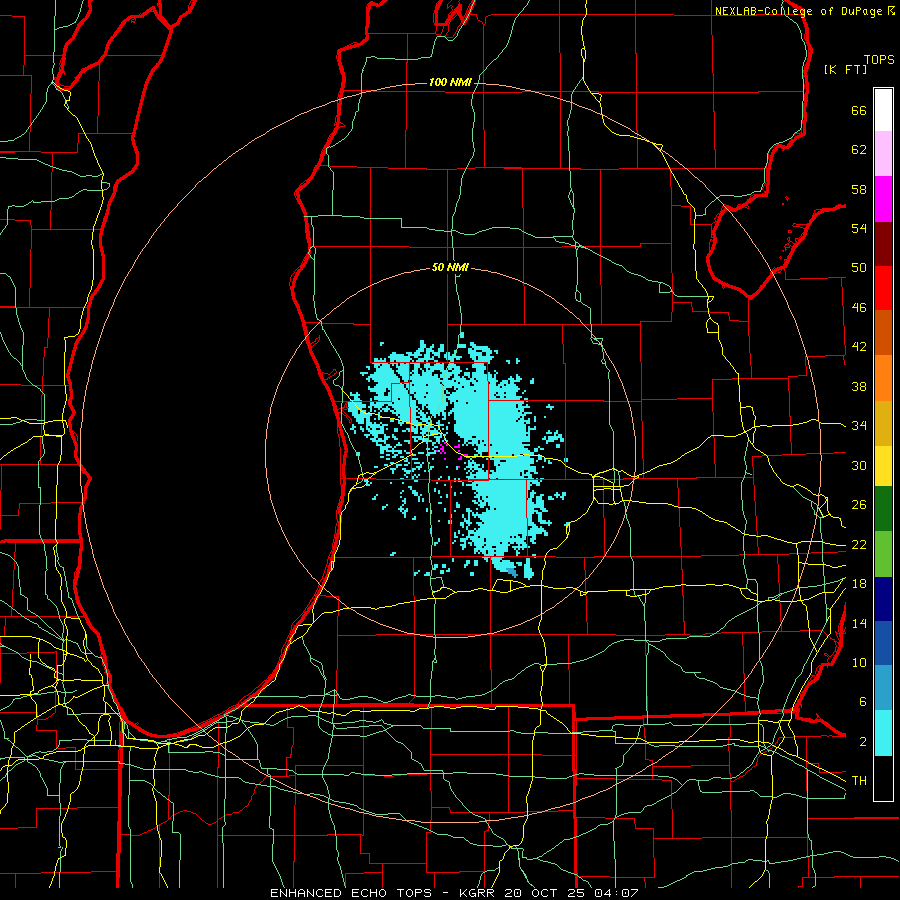Viewport: 900px width, 900px height.
Task: Click the legend value 62
Action: 859,150
